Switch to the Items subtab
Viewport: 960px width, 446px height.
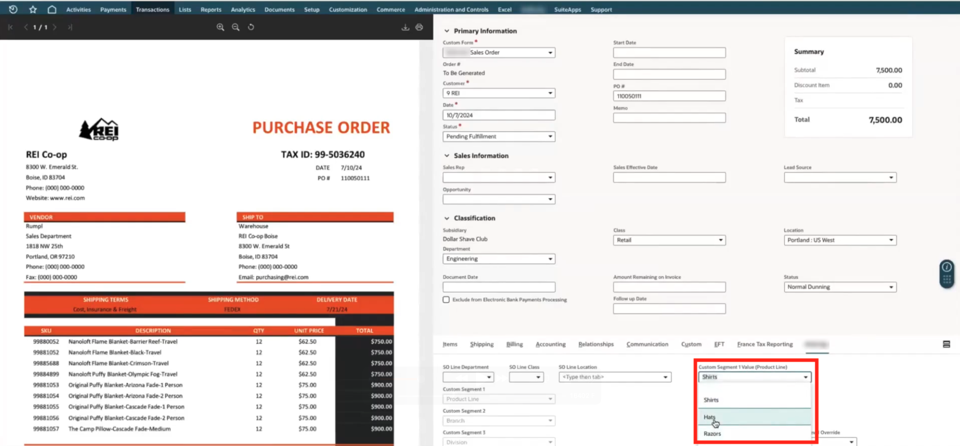click(450, 344)
